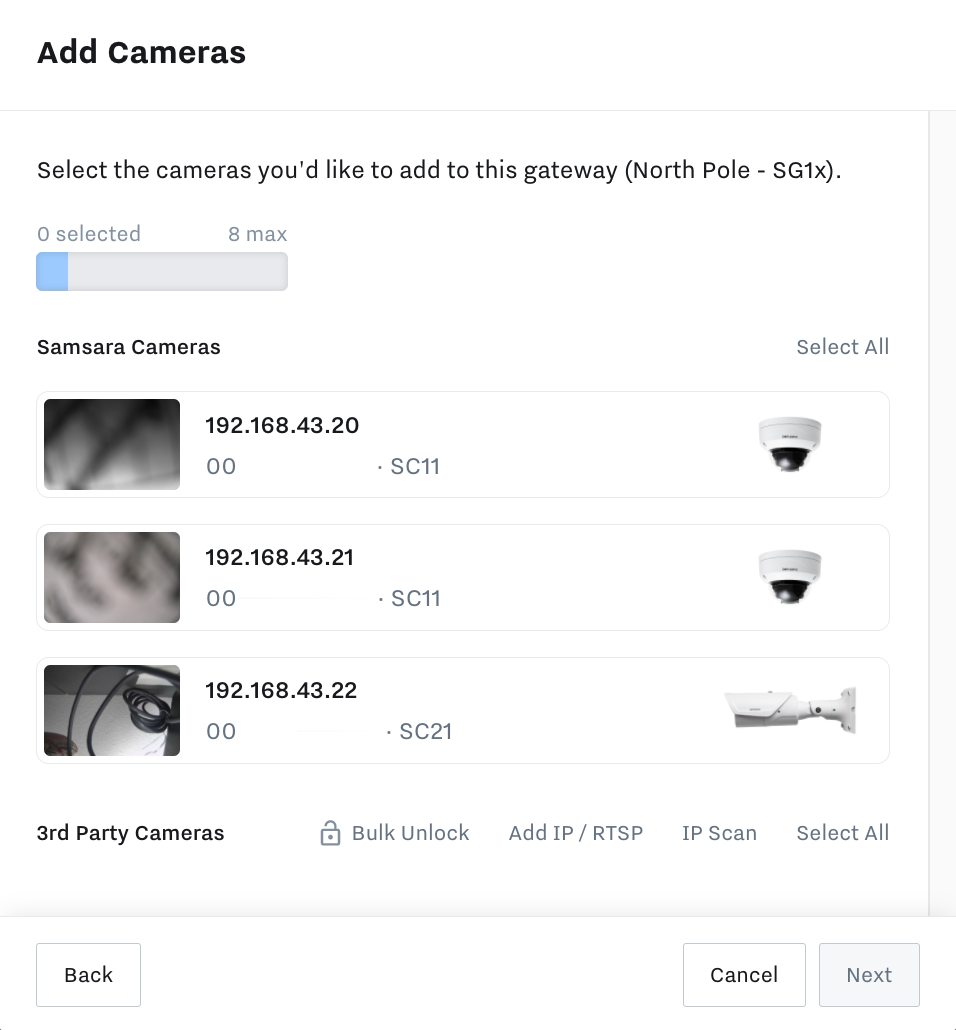Click the '0 selected' counter text
The height and width of the screenshot is (1030, 956).
[89, 234]
